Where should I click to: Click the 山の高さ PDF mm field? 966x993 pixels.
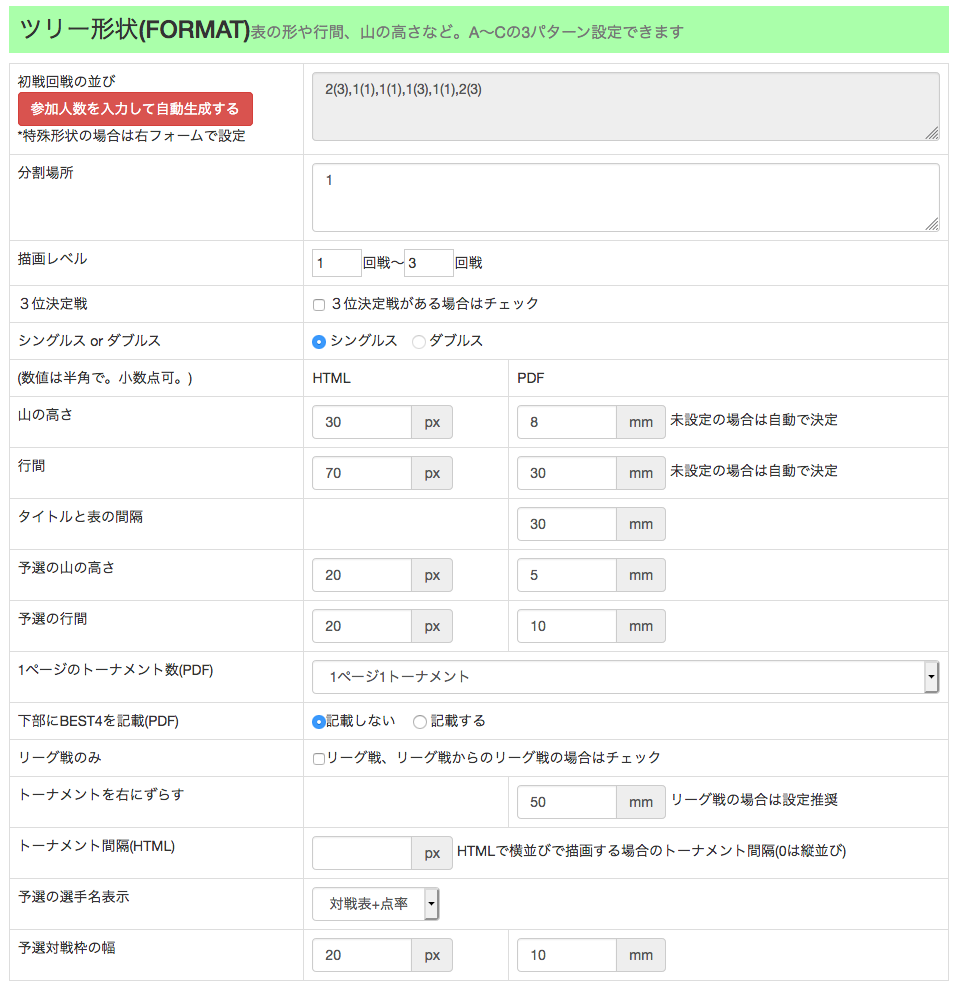(x=567, y=422)
